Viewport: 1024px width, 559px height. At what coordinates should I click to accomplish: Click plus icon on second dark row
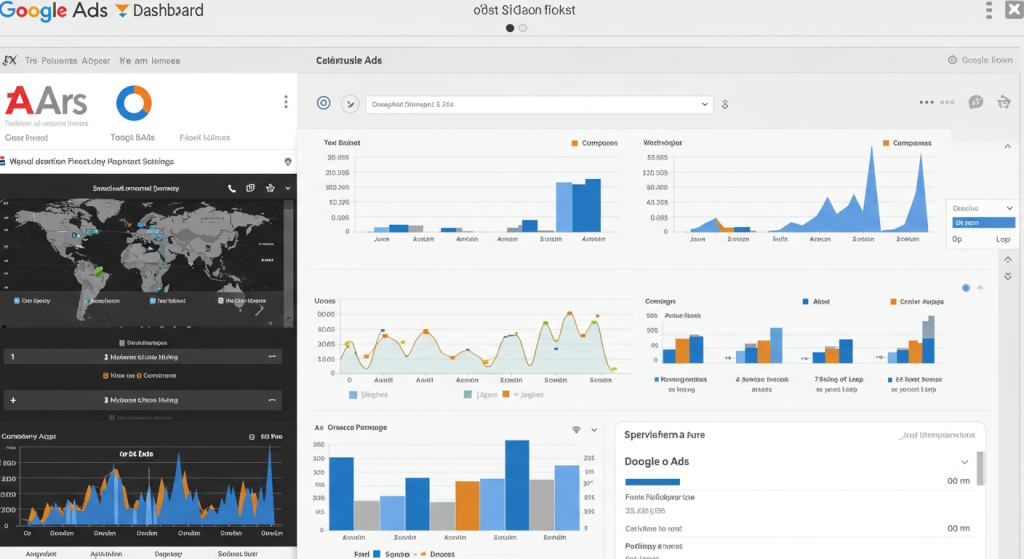13,400
